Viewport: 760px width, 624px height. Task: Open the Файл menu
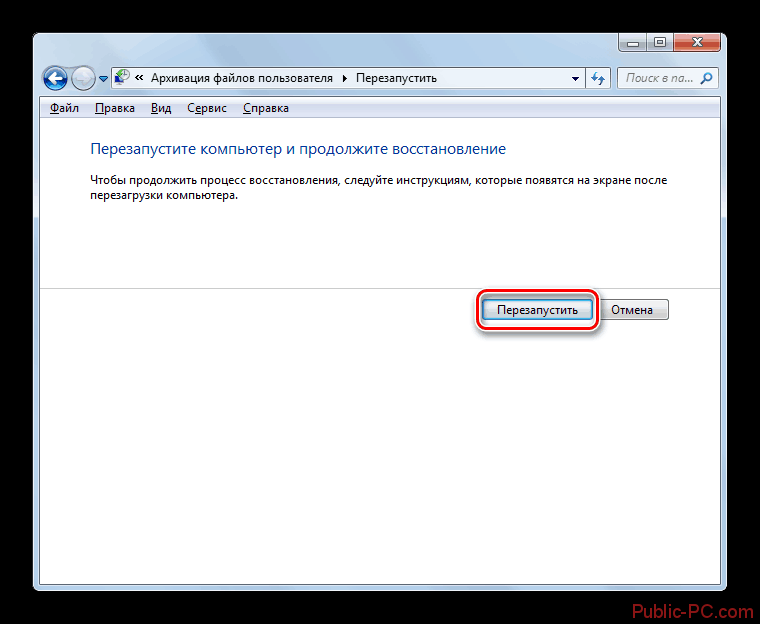pyautogui.click(x=64, y=108)
